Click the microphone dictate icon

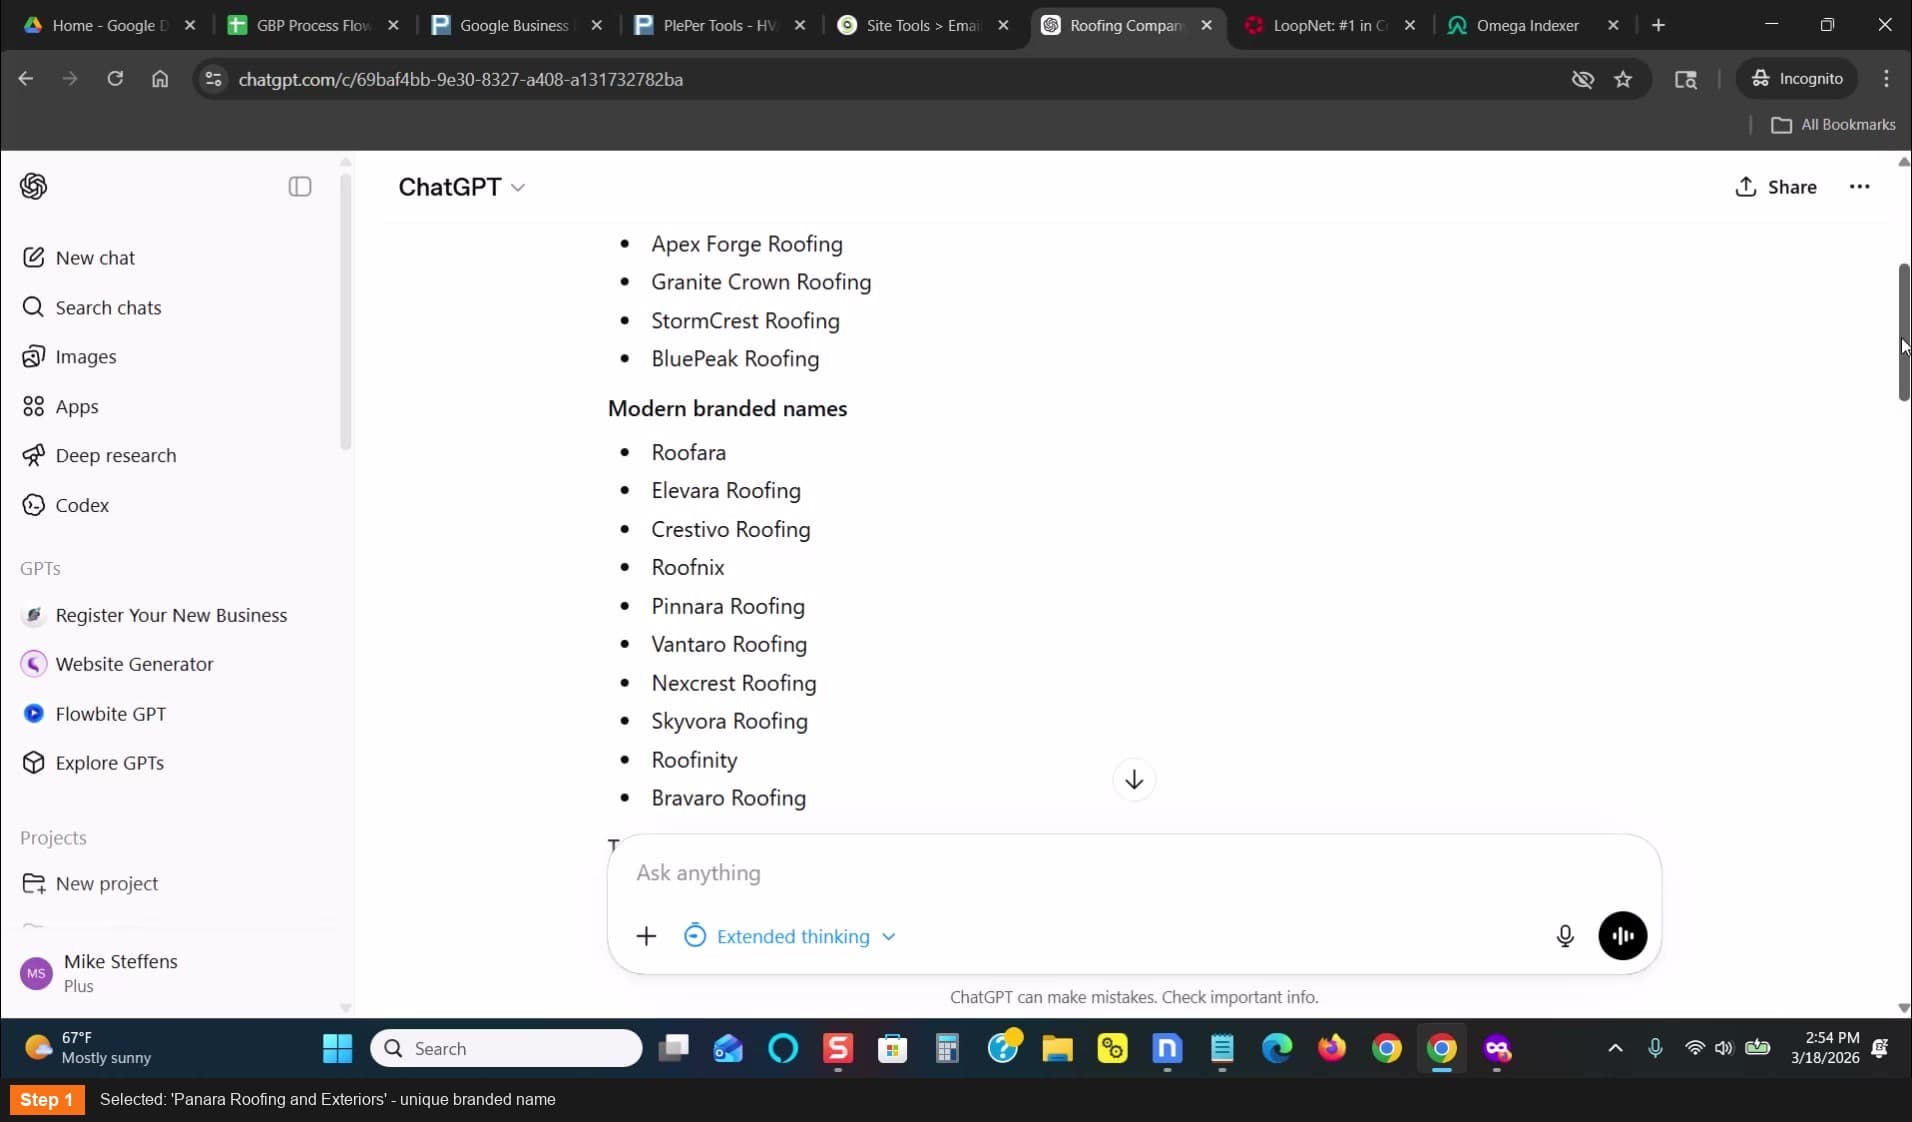(x=1565, y=936)
